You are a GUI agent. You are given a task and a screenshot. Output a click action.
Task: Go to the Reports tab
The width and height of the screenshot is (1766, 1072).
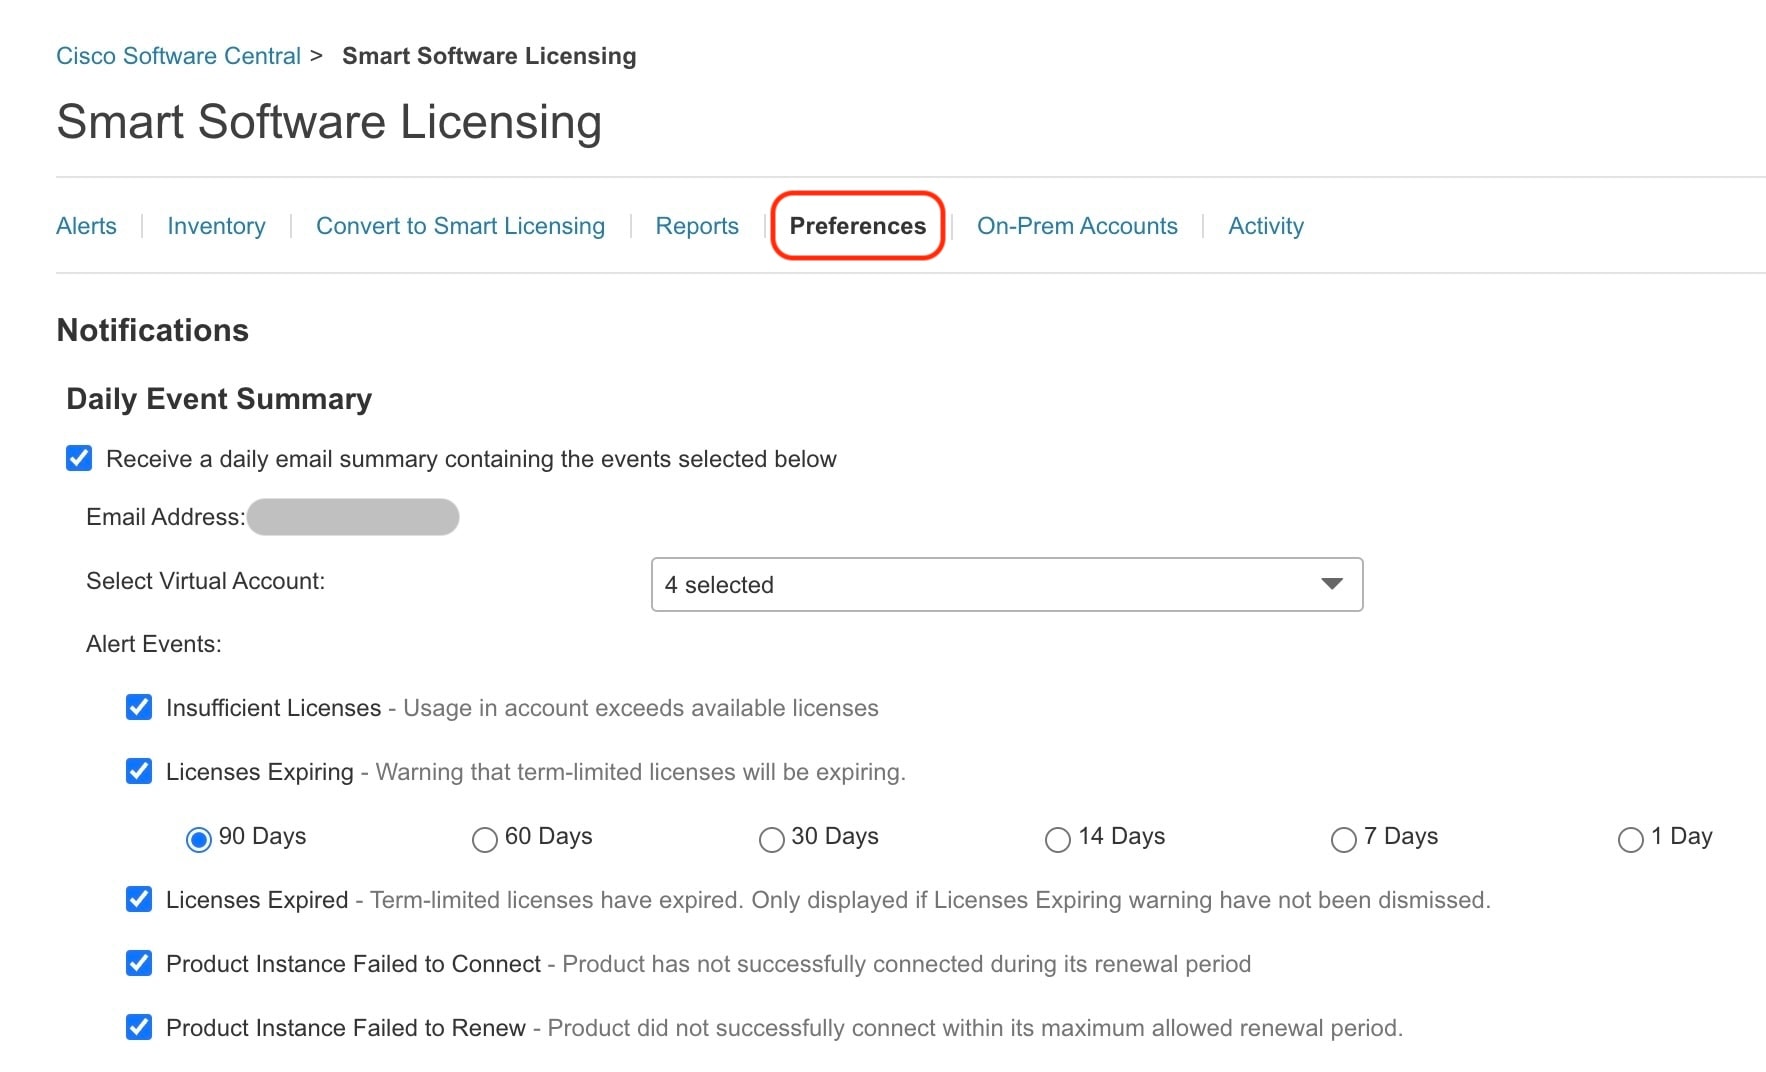point(697,226)
